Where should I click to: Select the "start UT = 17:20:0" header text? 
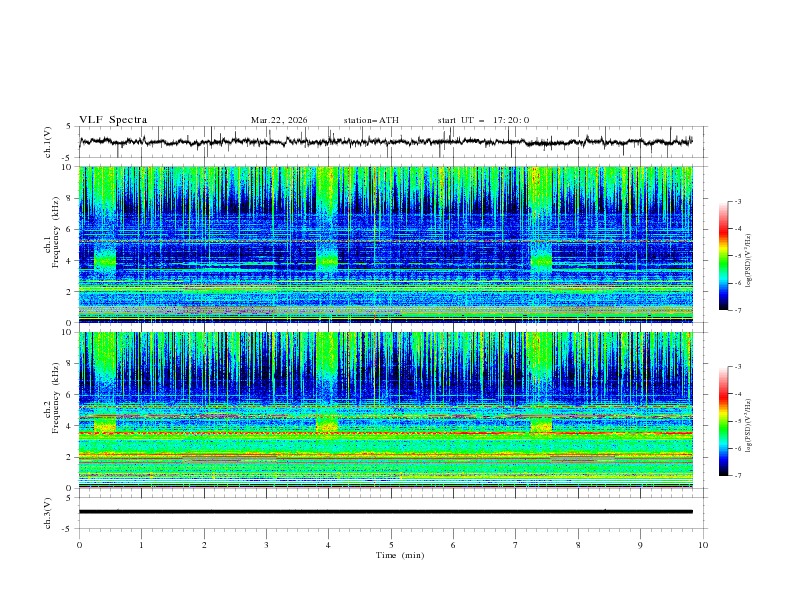tap(483, 120)
